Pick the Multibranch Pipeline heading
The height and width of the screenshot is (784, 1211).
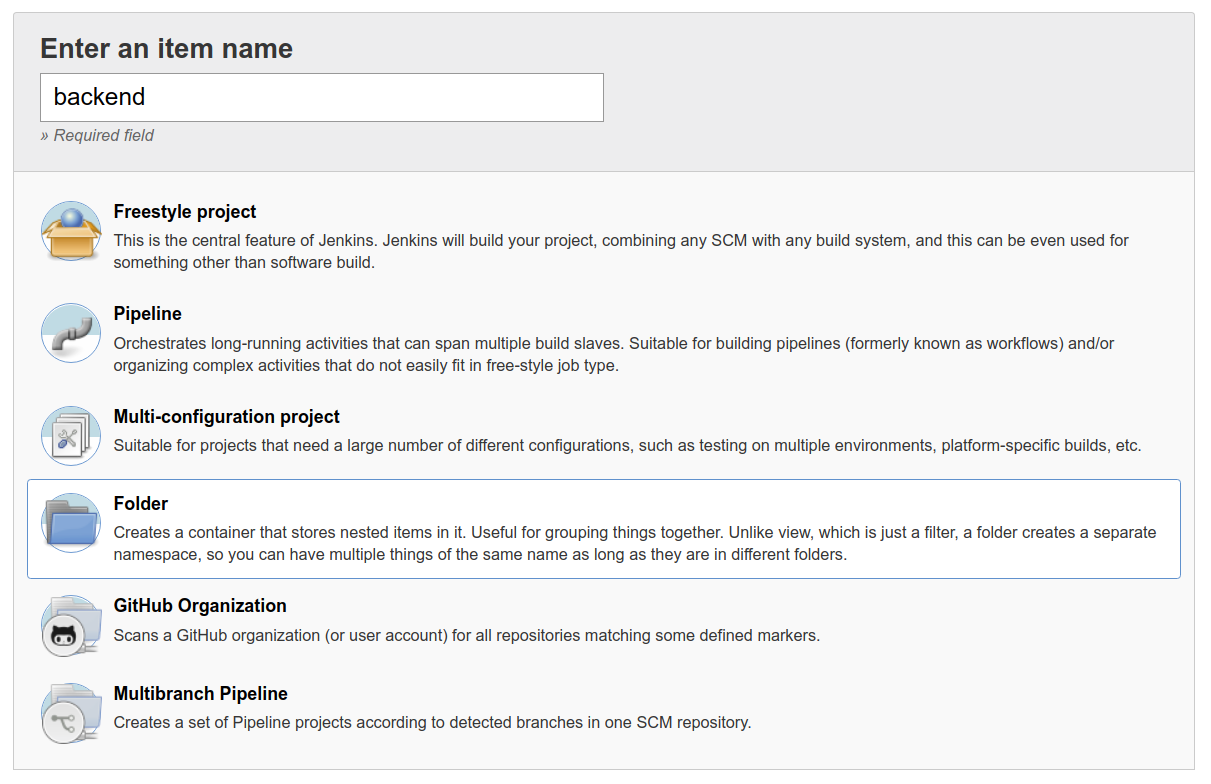[x=201, y=694]
